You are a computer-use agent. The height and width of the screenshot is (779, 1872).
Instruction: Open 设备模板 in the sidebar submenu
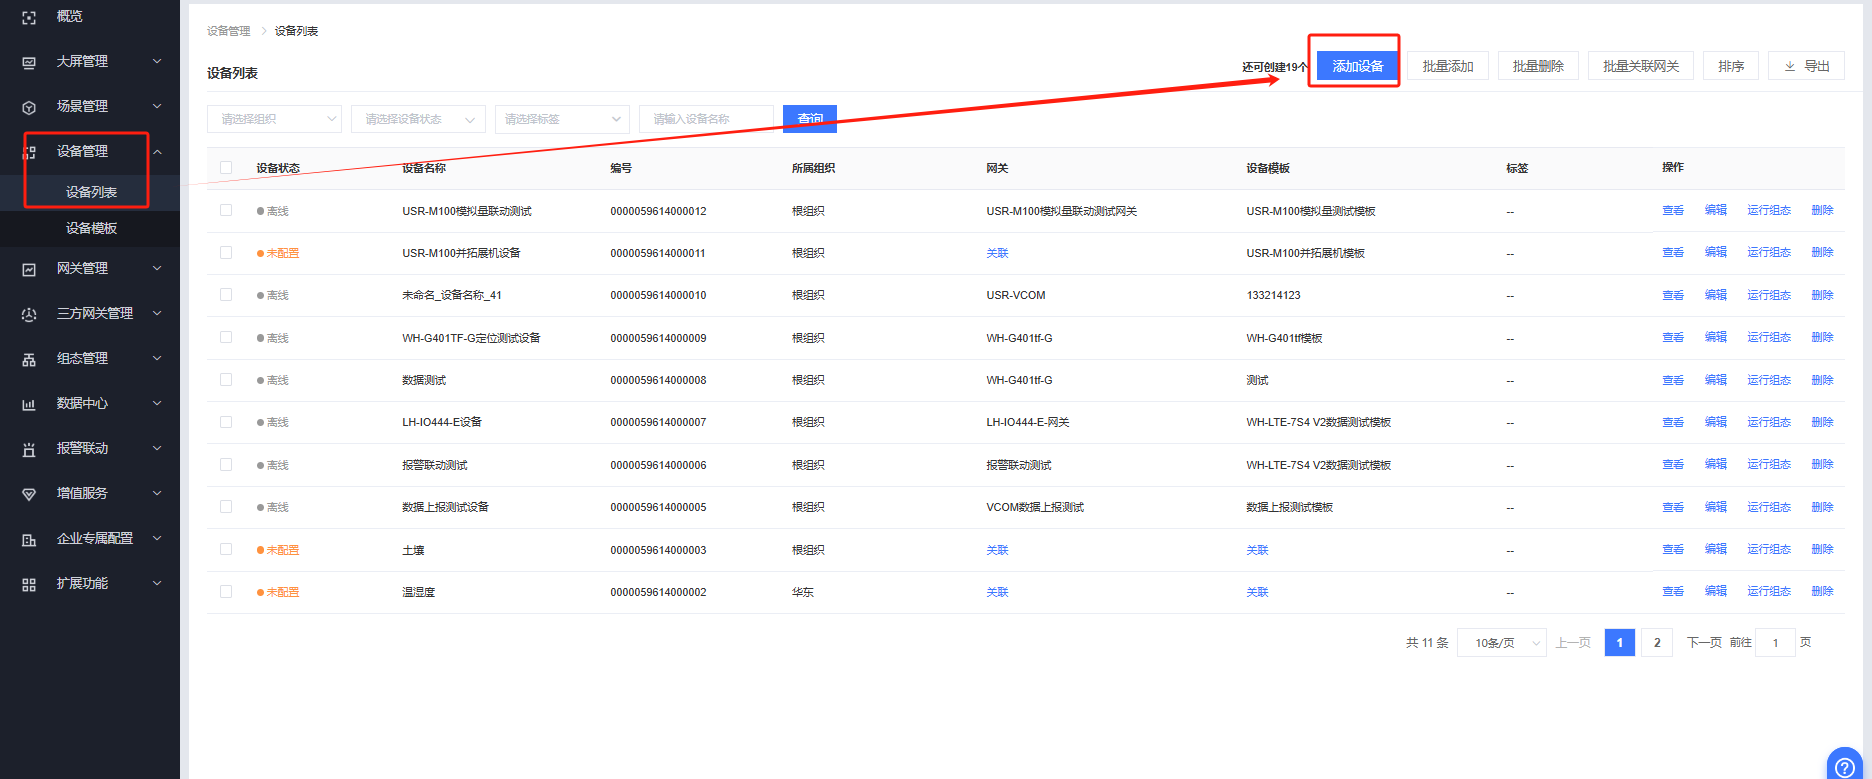[x=91, y=228]
